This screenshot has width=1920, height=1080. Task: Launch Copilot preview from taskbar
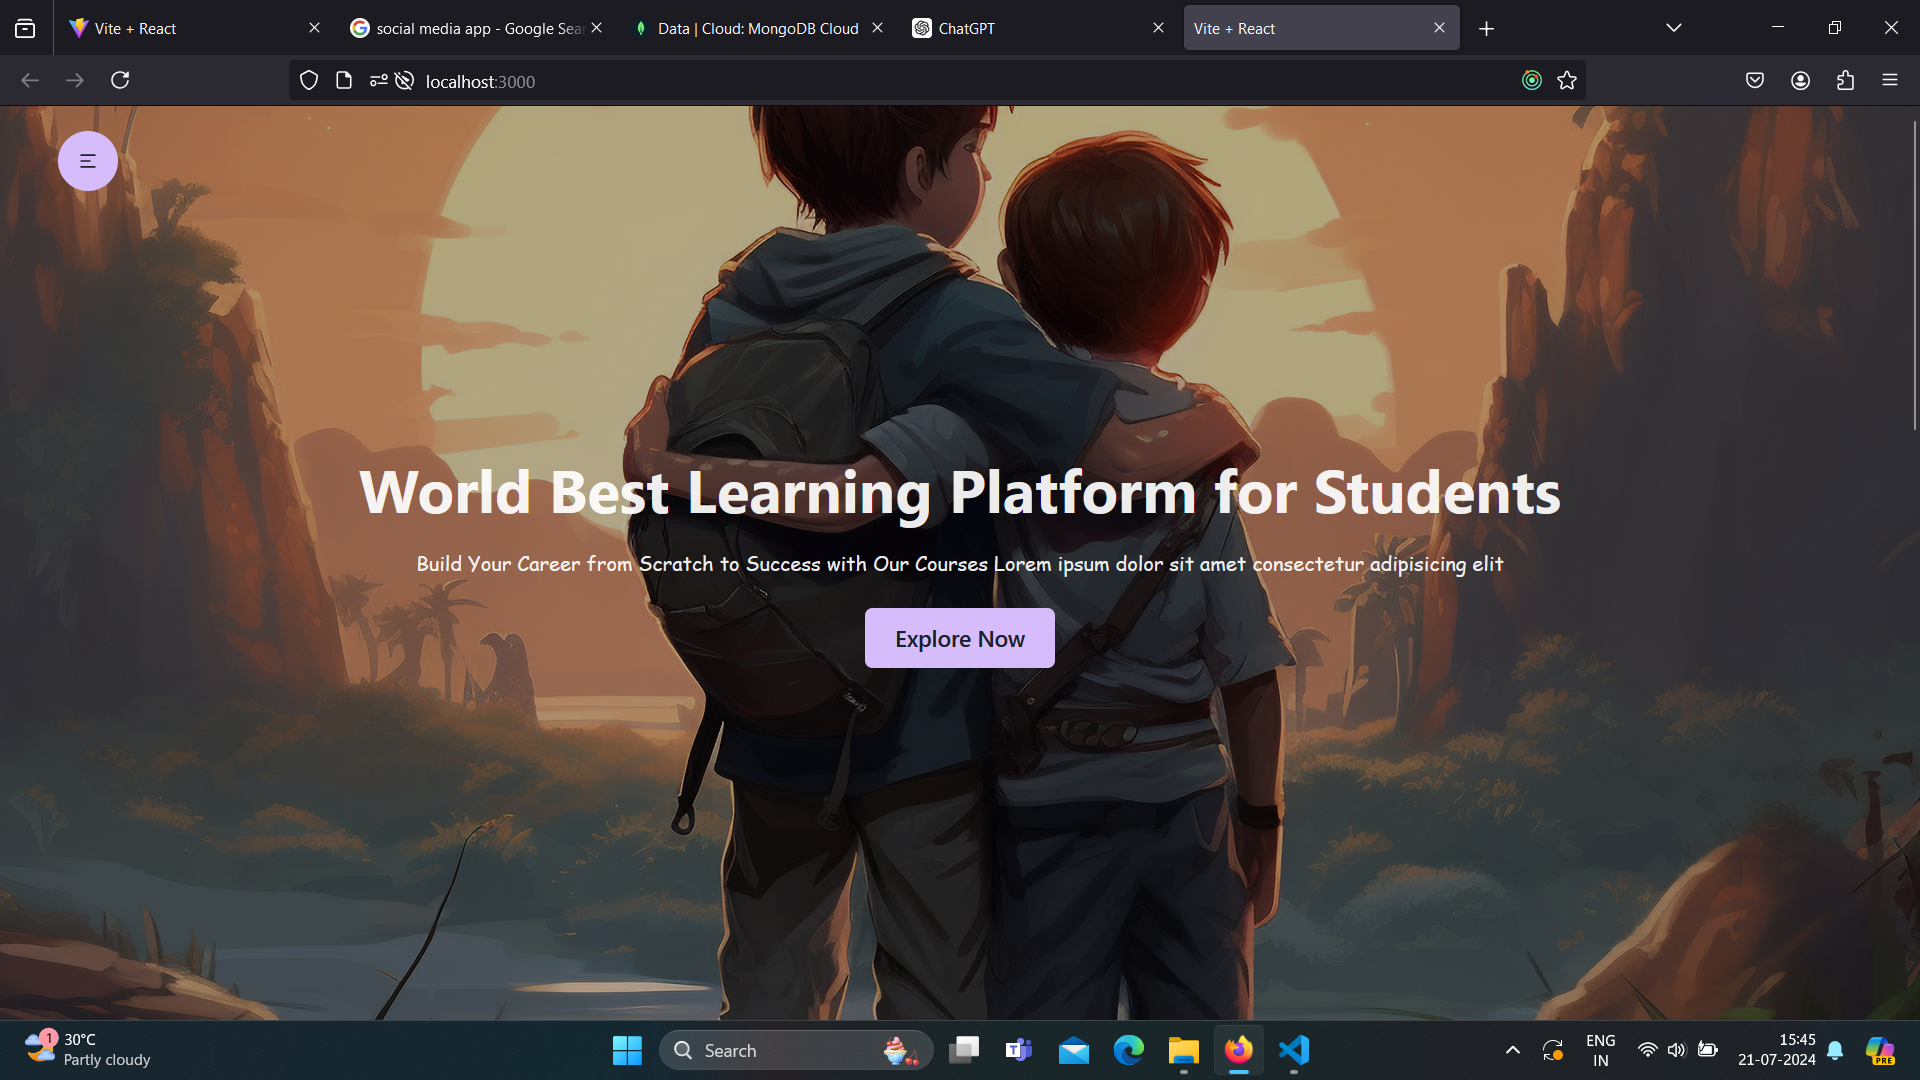[1881, 1050]
